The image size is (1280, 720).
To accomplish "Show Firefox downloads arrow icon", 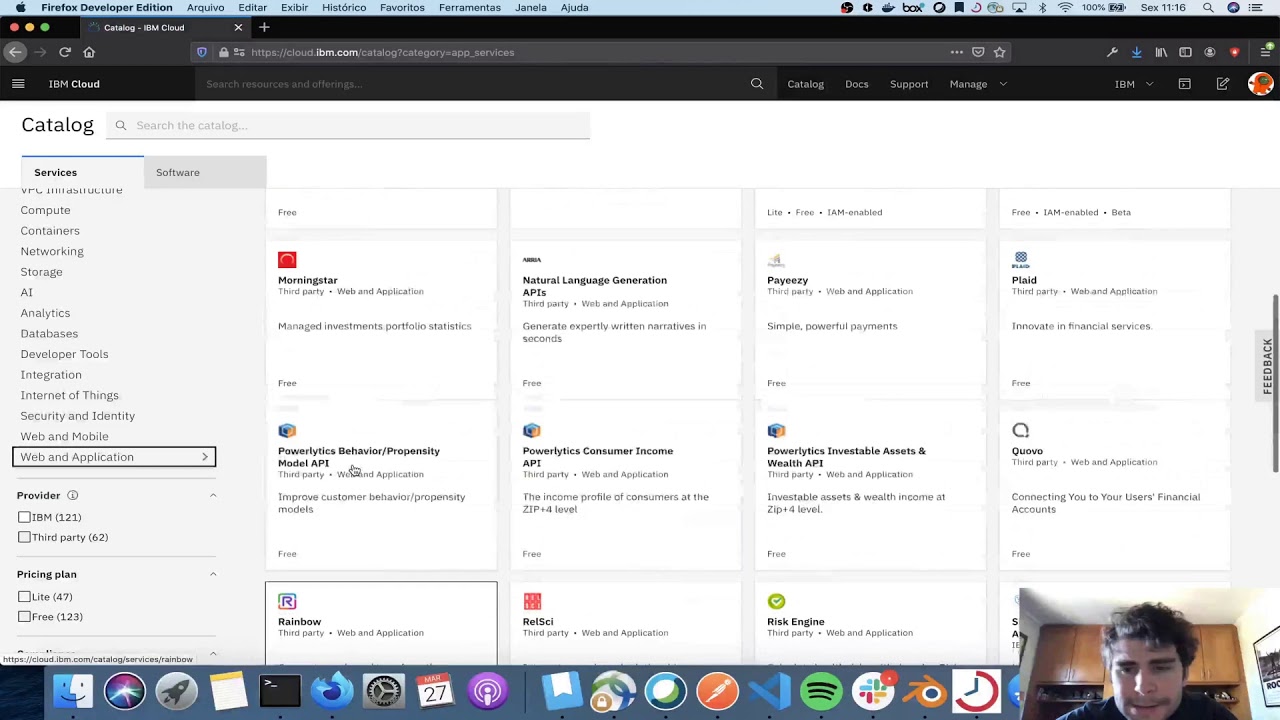I will 1136,52.
